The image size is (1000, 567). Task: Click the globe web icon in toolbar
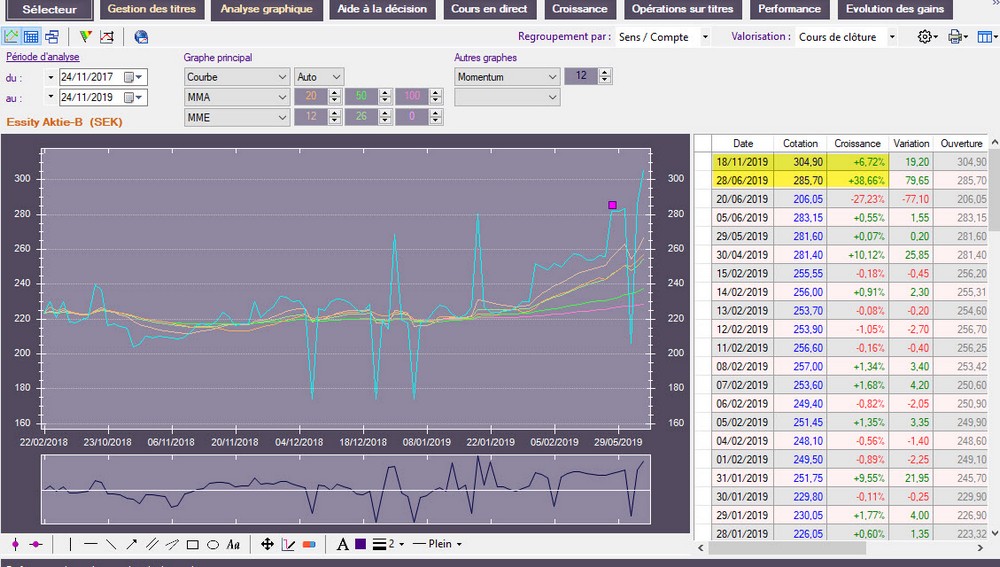point(141,37)
